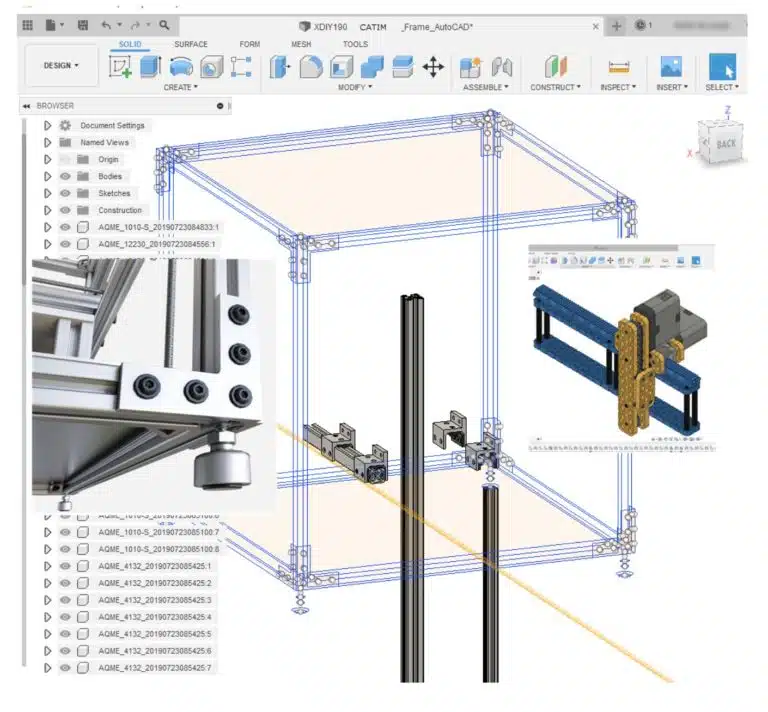
Task: Click the Save disk icon
Action: coord(83,25)
